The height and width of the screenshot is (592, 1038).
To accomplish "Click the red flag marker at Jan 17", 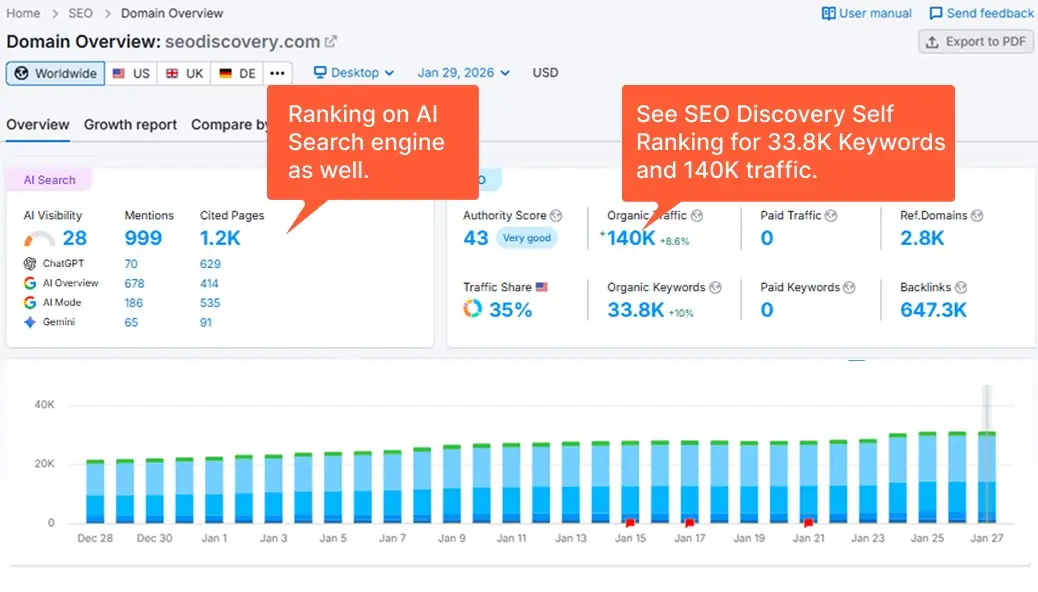I will pos(689,522).
